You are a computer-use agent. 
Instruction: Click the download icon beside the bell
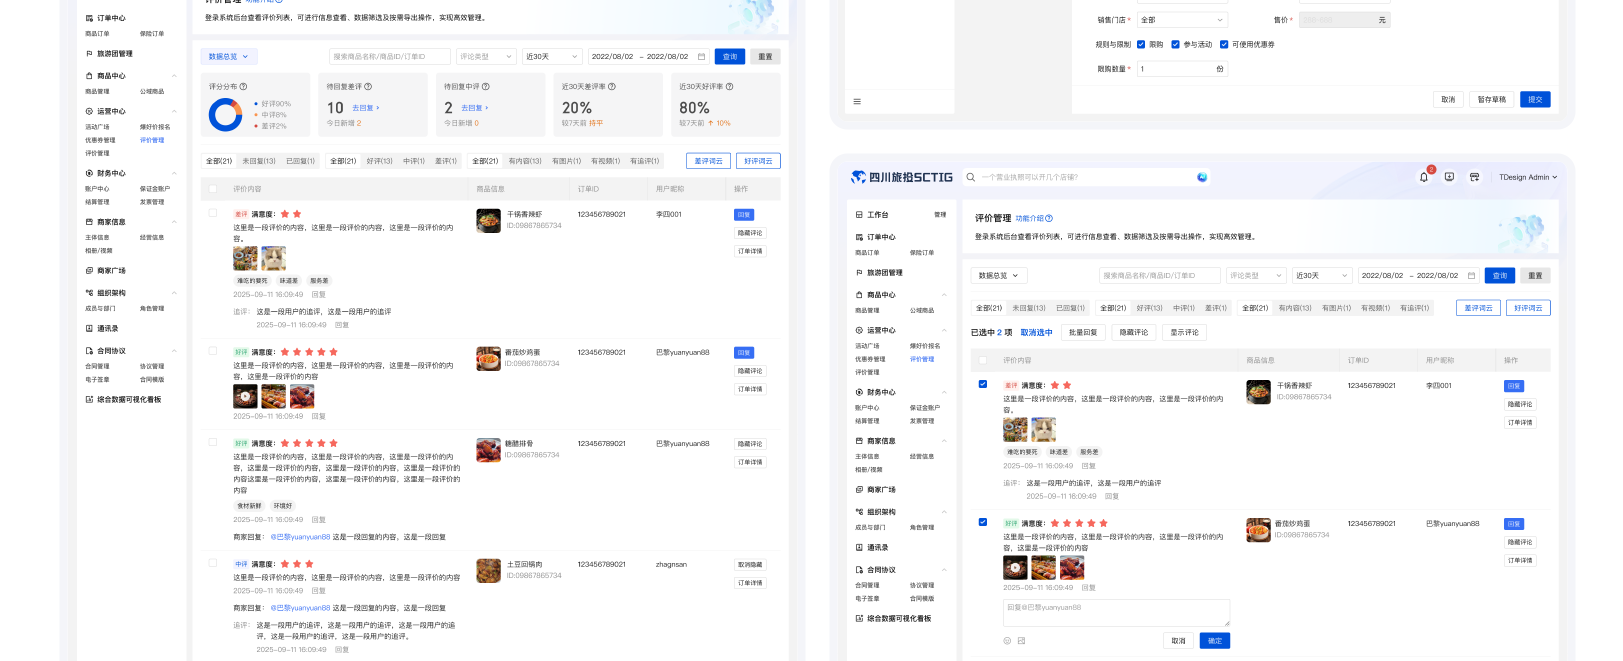click(x=1449, y=177)
